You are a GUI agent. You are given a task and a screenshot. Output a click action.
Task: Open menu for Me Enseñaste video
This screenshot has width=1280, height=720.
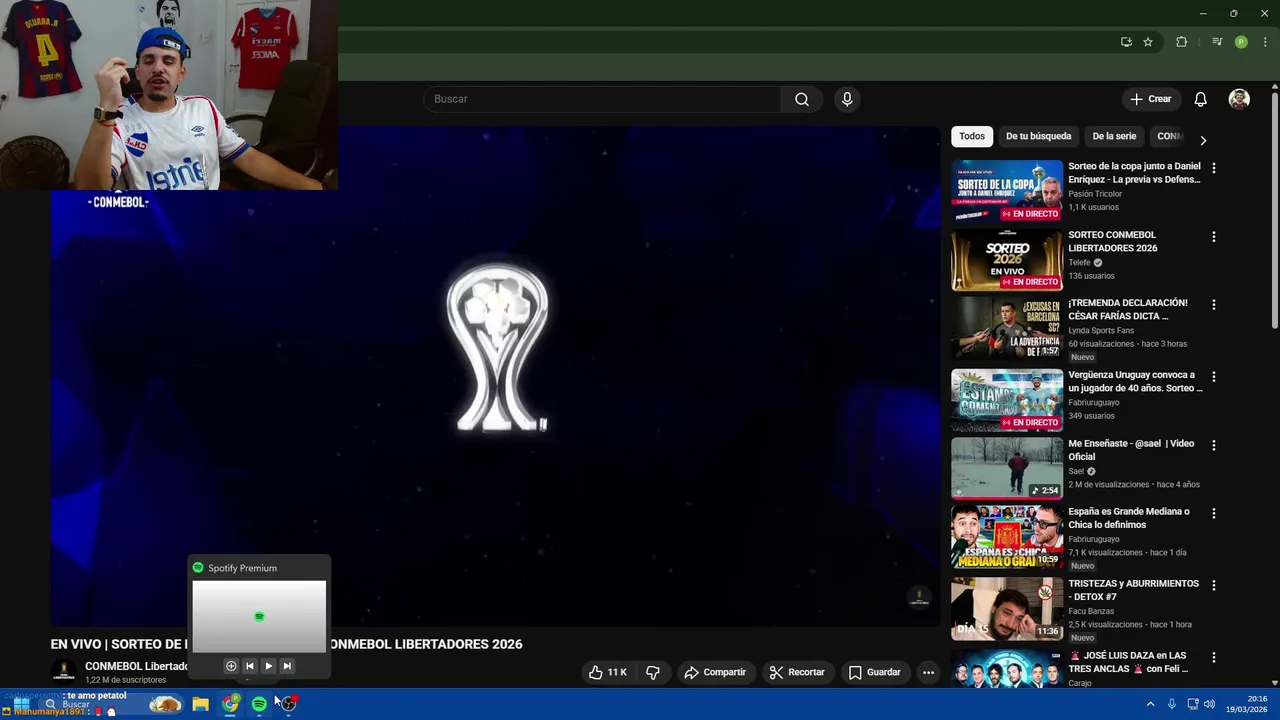1214,445
